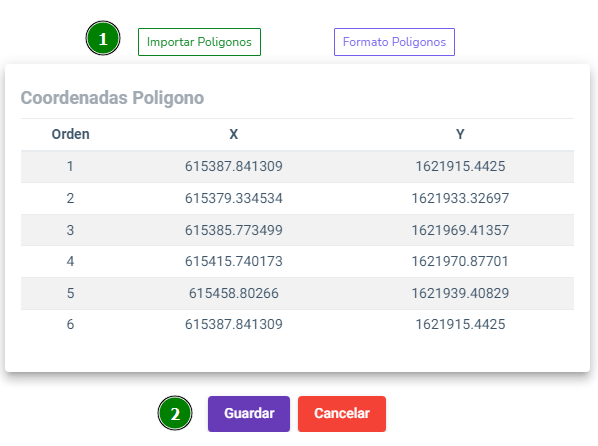Click order number 6 in last row
Screen dimensions: 598x446
(71, 324)
